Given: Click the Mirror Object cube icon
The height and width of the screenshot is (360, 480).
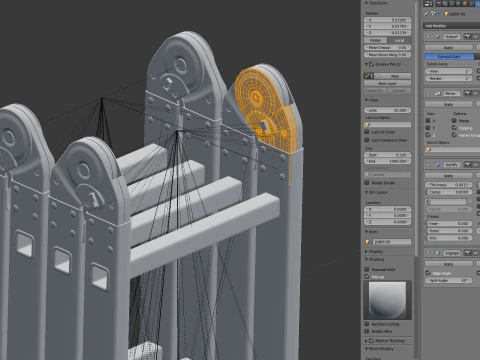Looking at the screenshot, I should pos(429,150).
